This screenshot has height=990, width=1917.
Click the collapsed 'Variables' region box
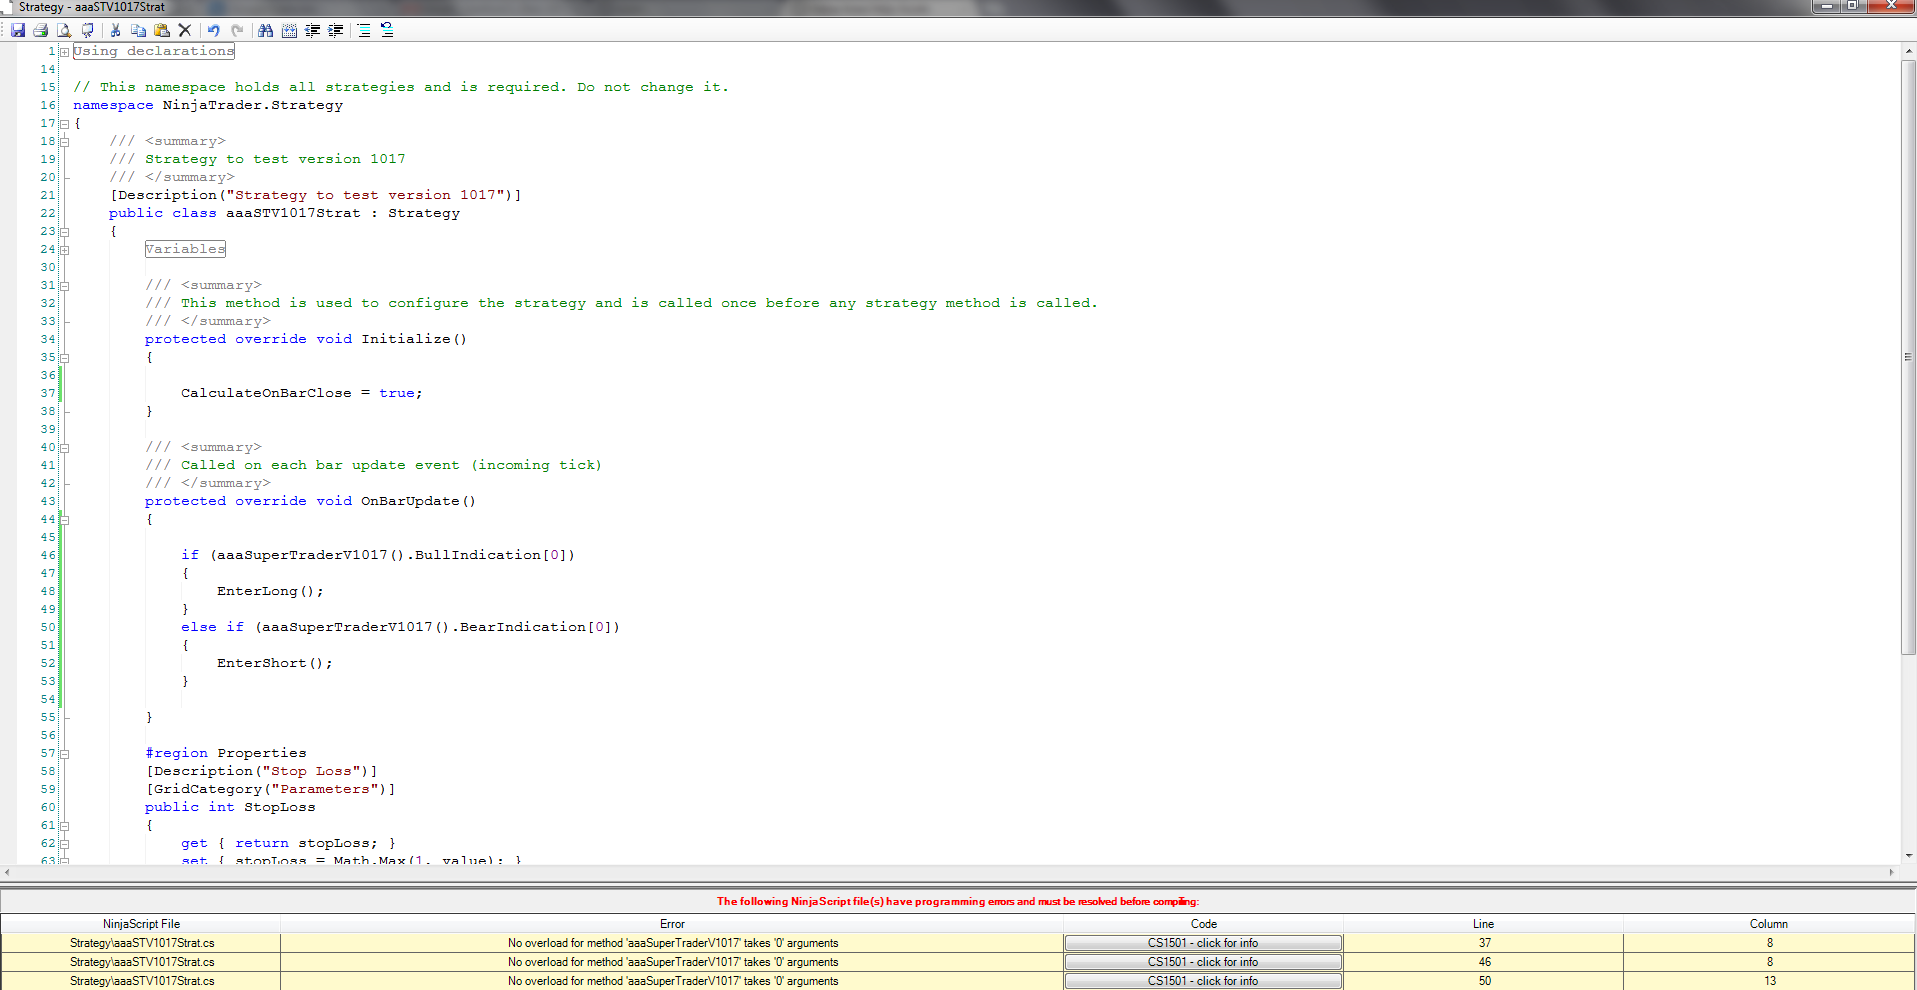tap(185, 249)
